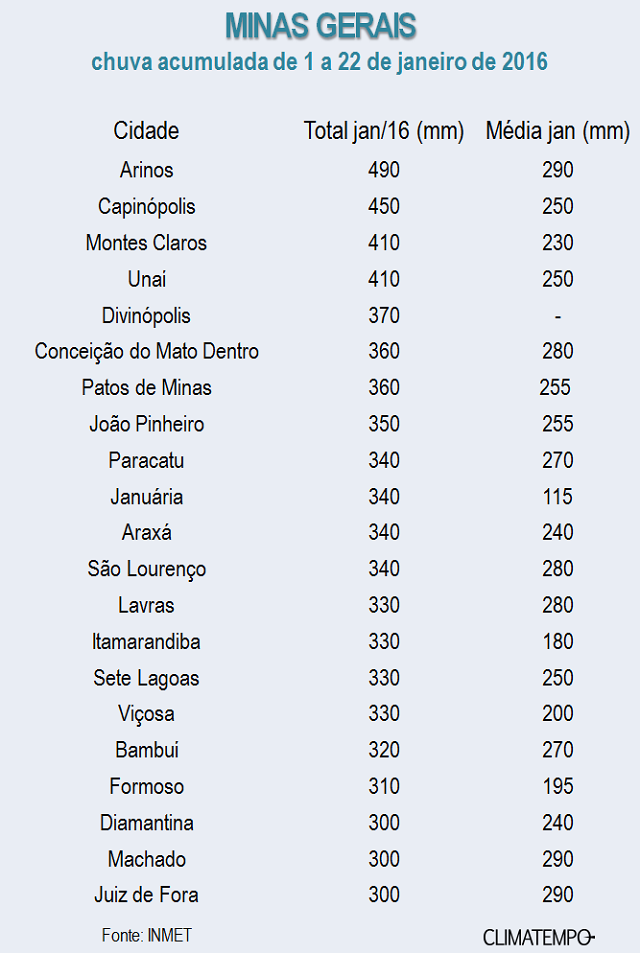Select the Viçosa city name

coord(146,714)
